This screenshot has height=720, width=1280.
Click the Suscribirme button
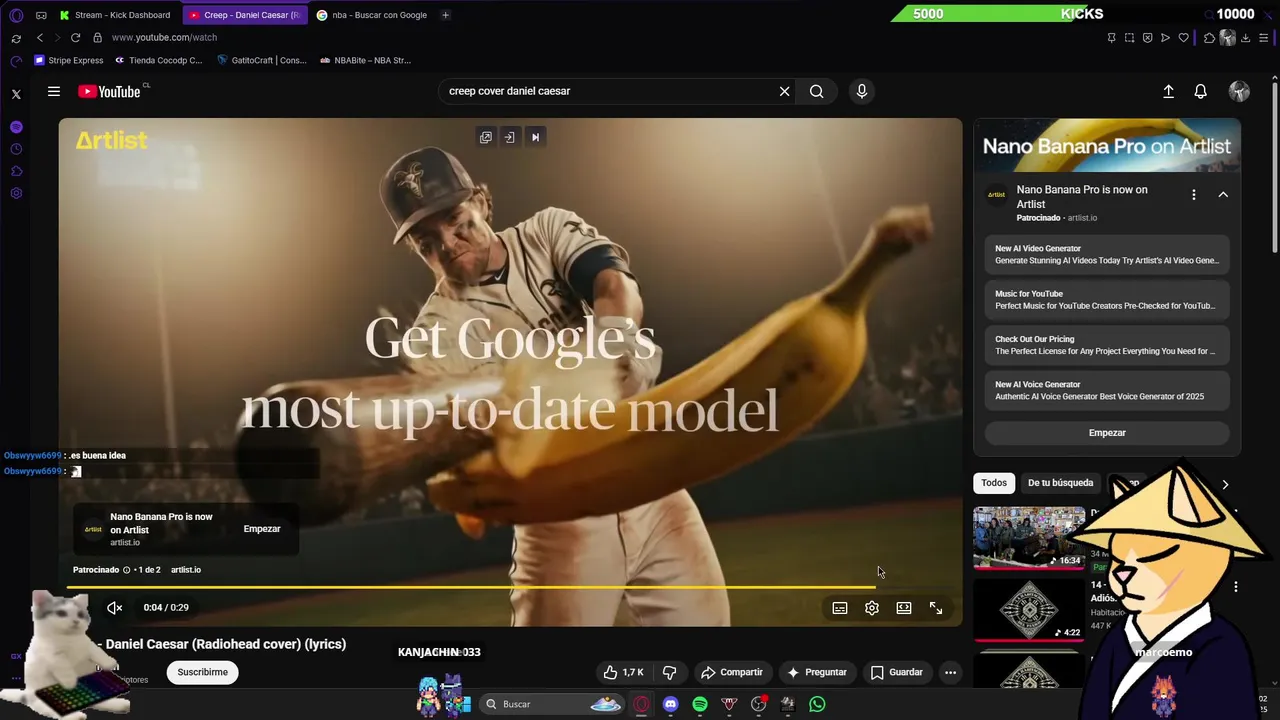(203, 672)
